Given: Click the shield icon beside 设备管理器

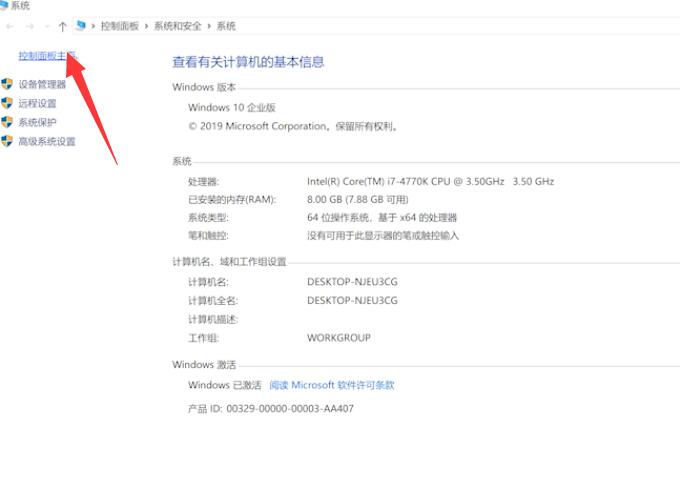Looking at the screenshot, I should coord(8,85).
